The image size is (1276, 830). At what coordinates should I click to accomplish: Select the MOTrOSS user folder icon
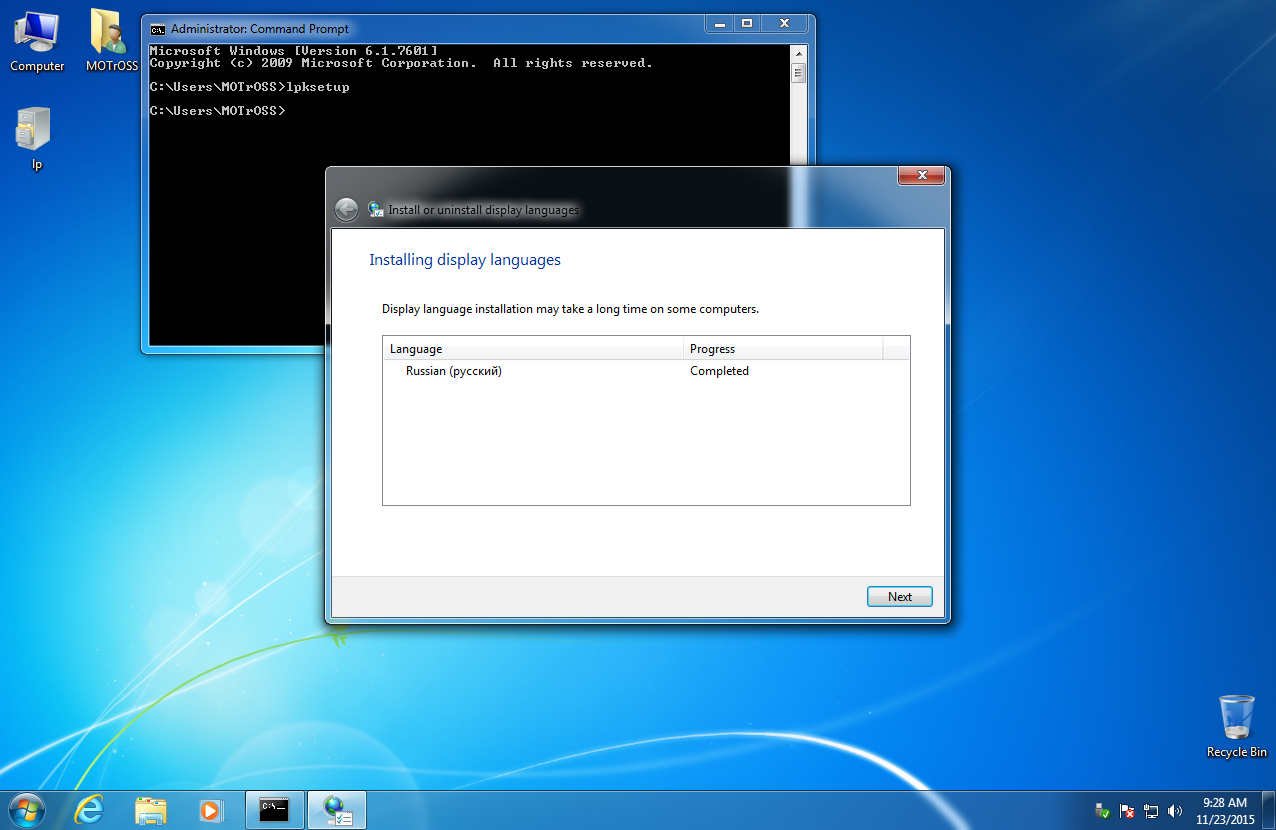click(111, 42)
